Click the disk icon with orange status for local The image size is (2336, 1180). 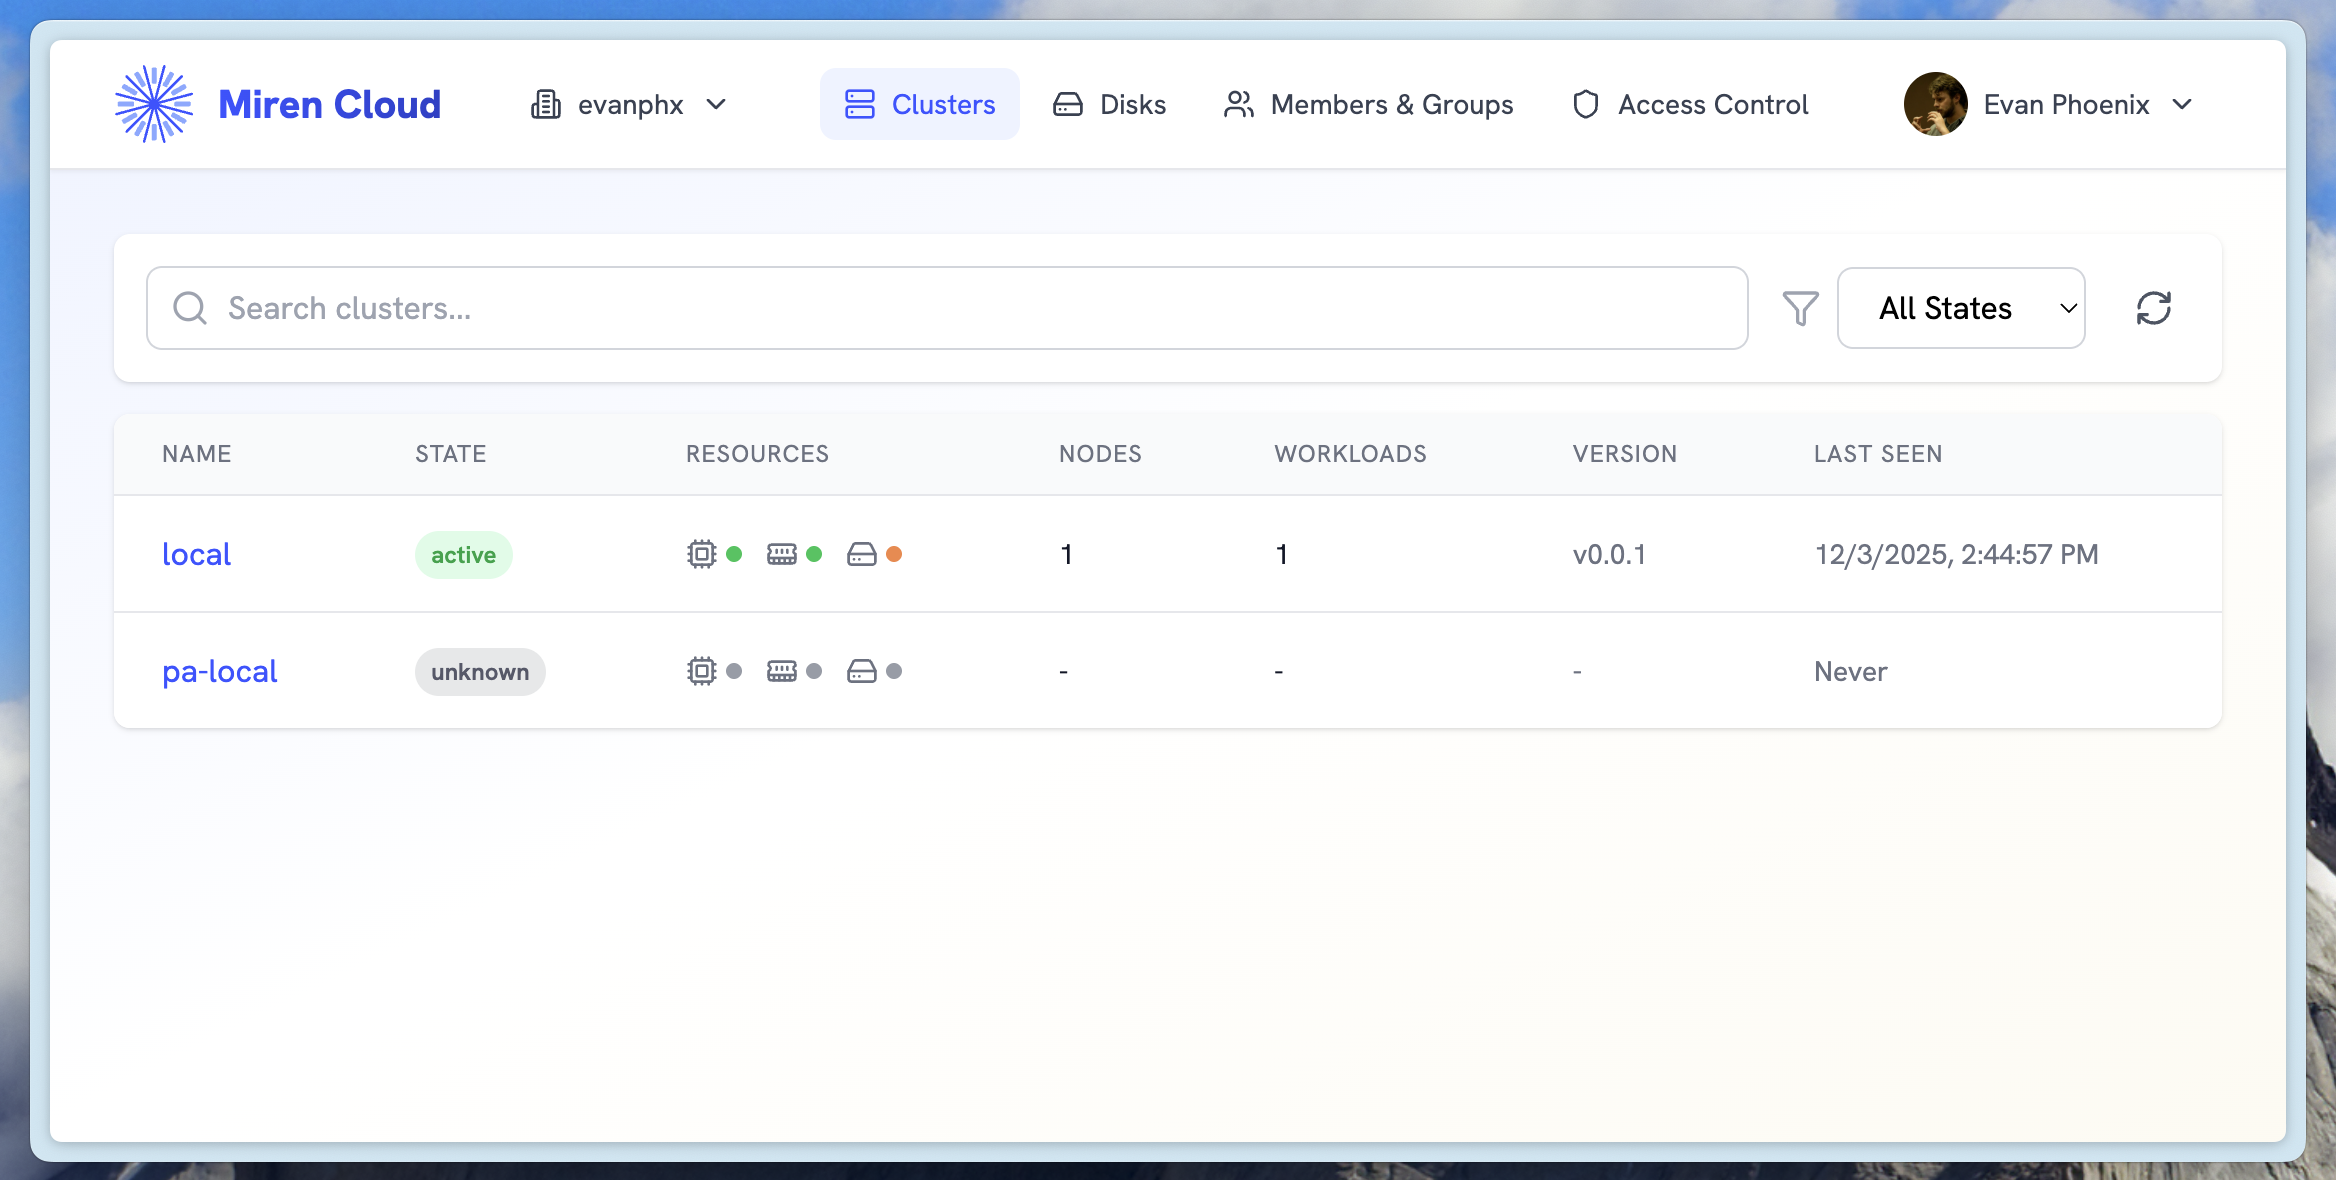pos(861,554)
